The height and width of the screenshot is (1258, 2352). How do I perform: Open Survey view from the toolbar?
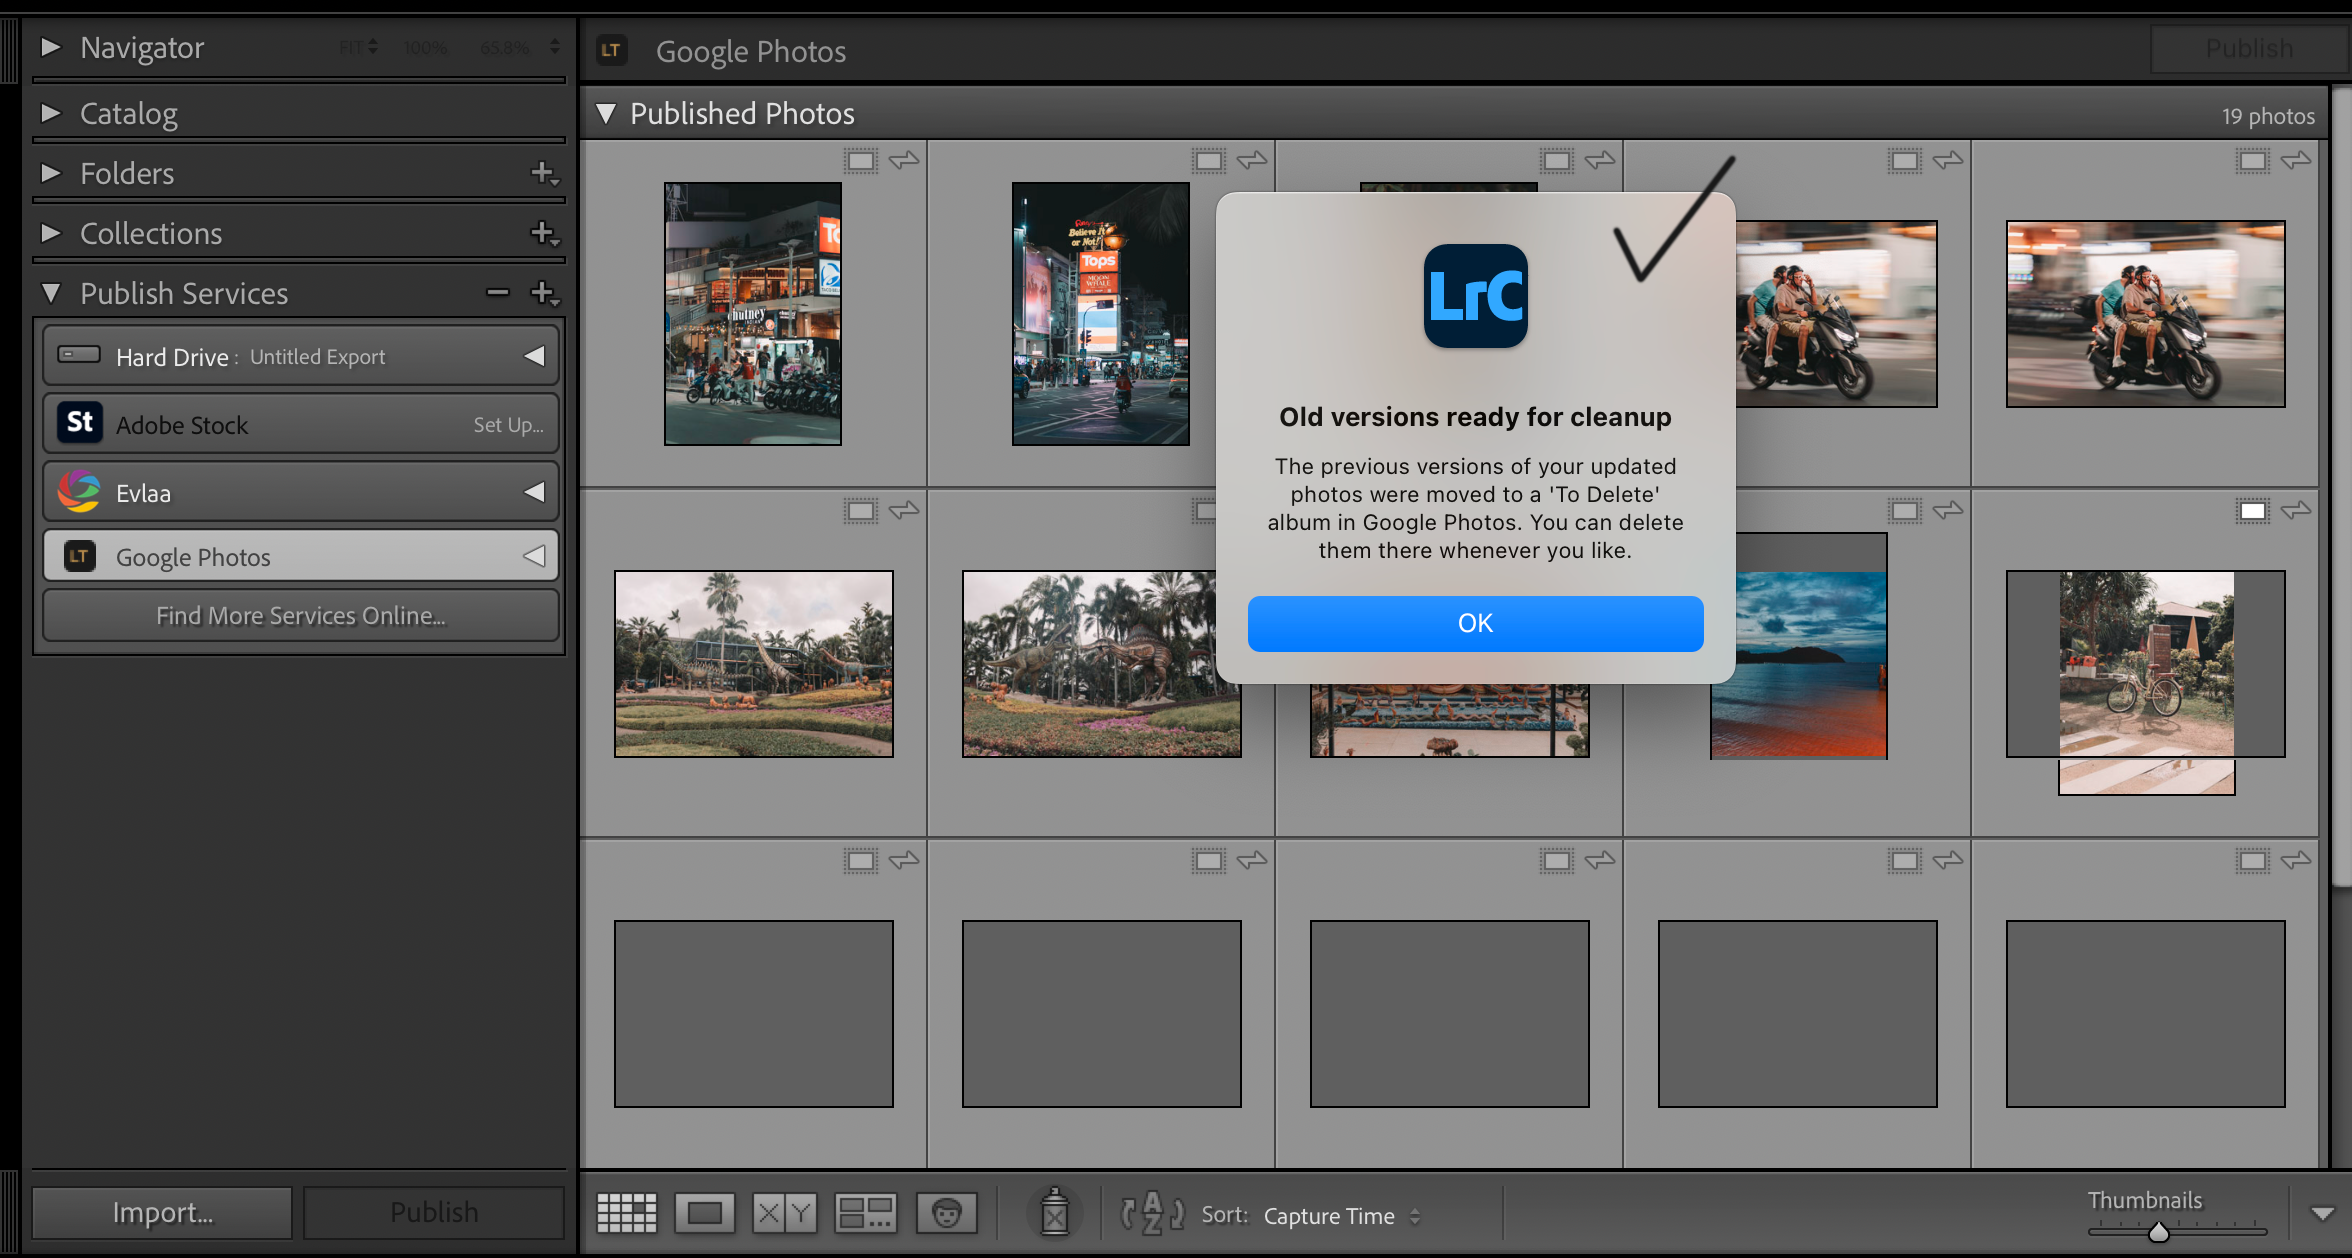866,1212
